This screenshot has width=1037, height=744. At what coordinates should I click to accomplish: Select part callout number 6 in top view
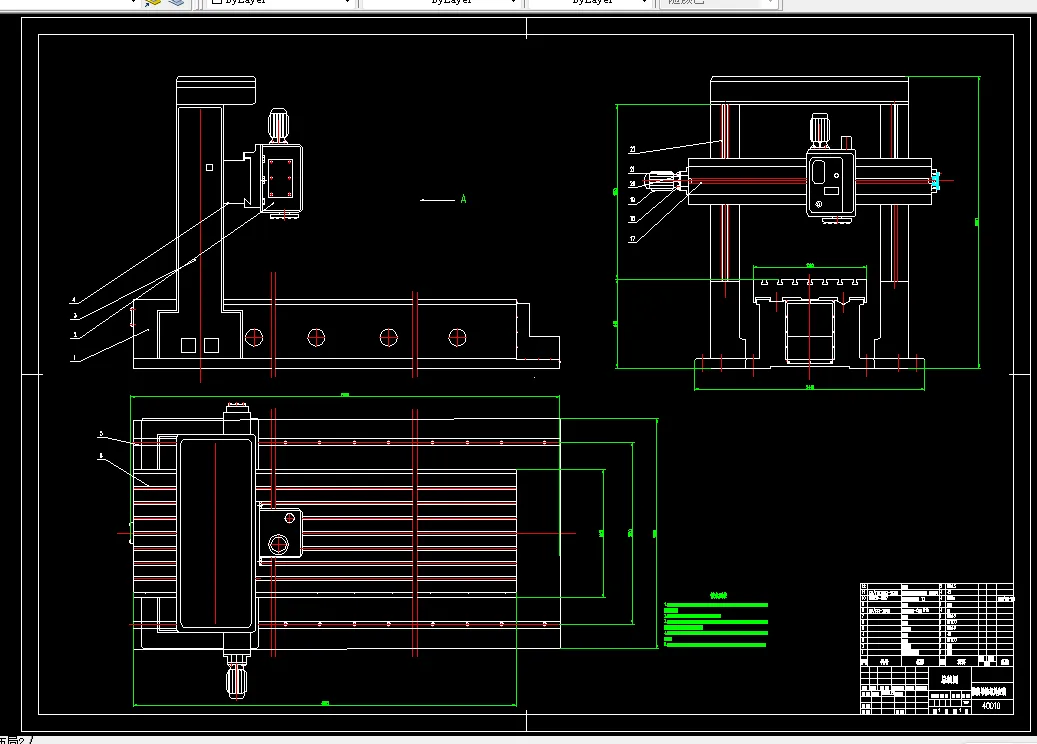coord(101,456)
